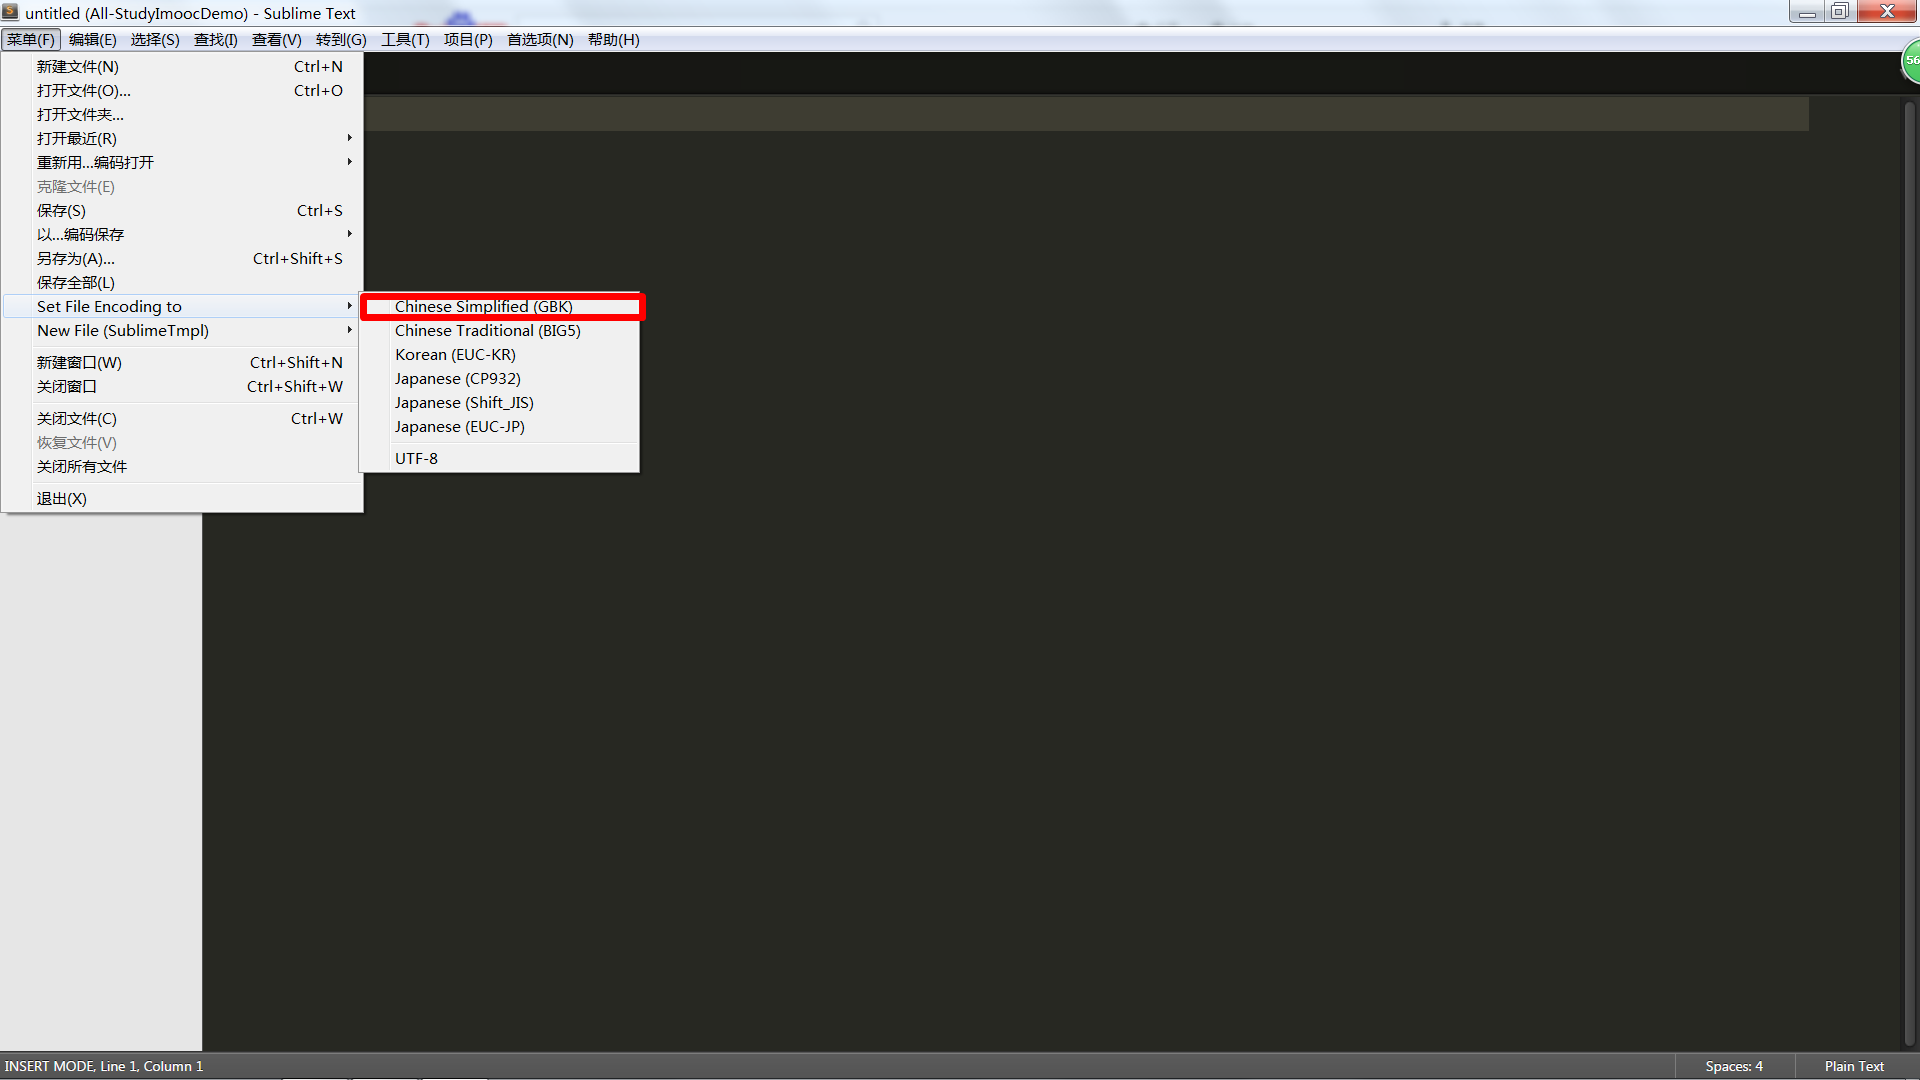Open Spaces: 4 indentation selector
The image size is (1920, 1080).
1733,1066
